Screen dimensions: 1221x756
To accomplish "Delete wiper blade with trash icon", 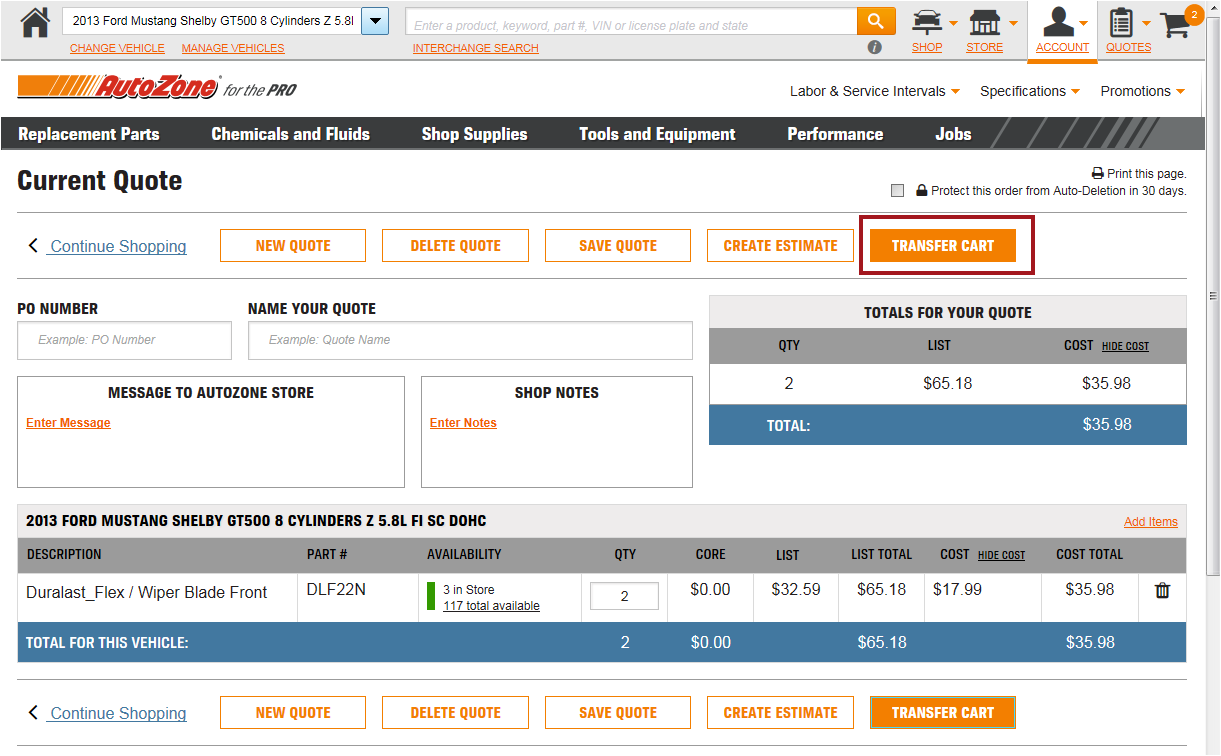I will [1162, 591].
